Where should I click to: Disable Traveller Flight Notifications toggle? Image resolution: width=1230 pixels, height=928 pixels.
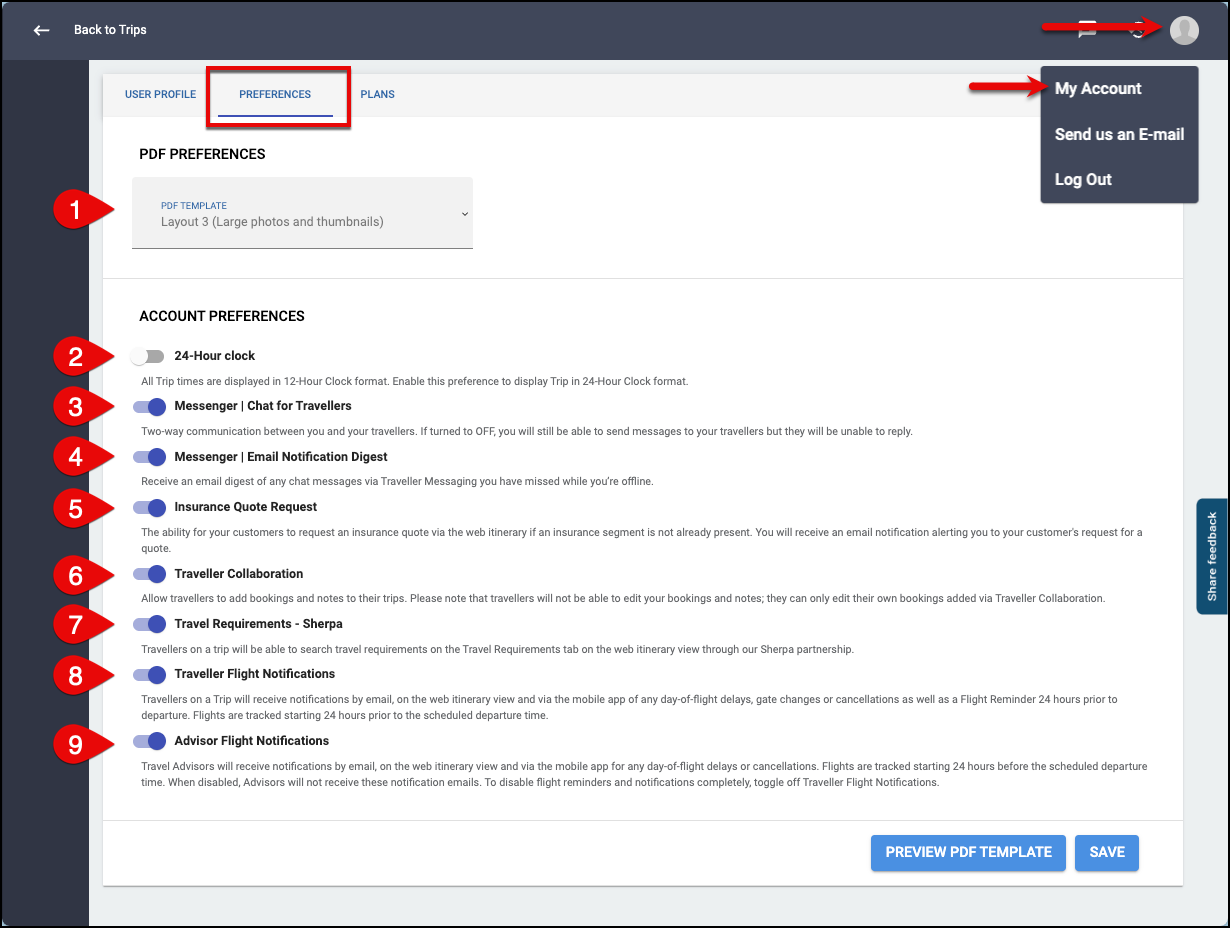point(148,674)
